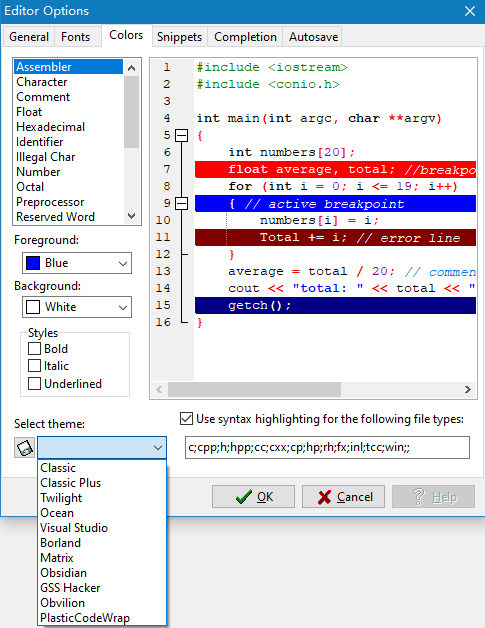Click the green checkmark on OK button
The image size is (485, 628).
[244, 497]
